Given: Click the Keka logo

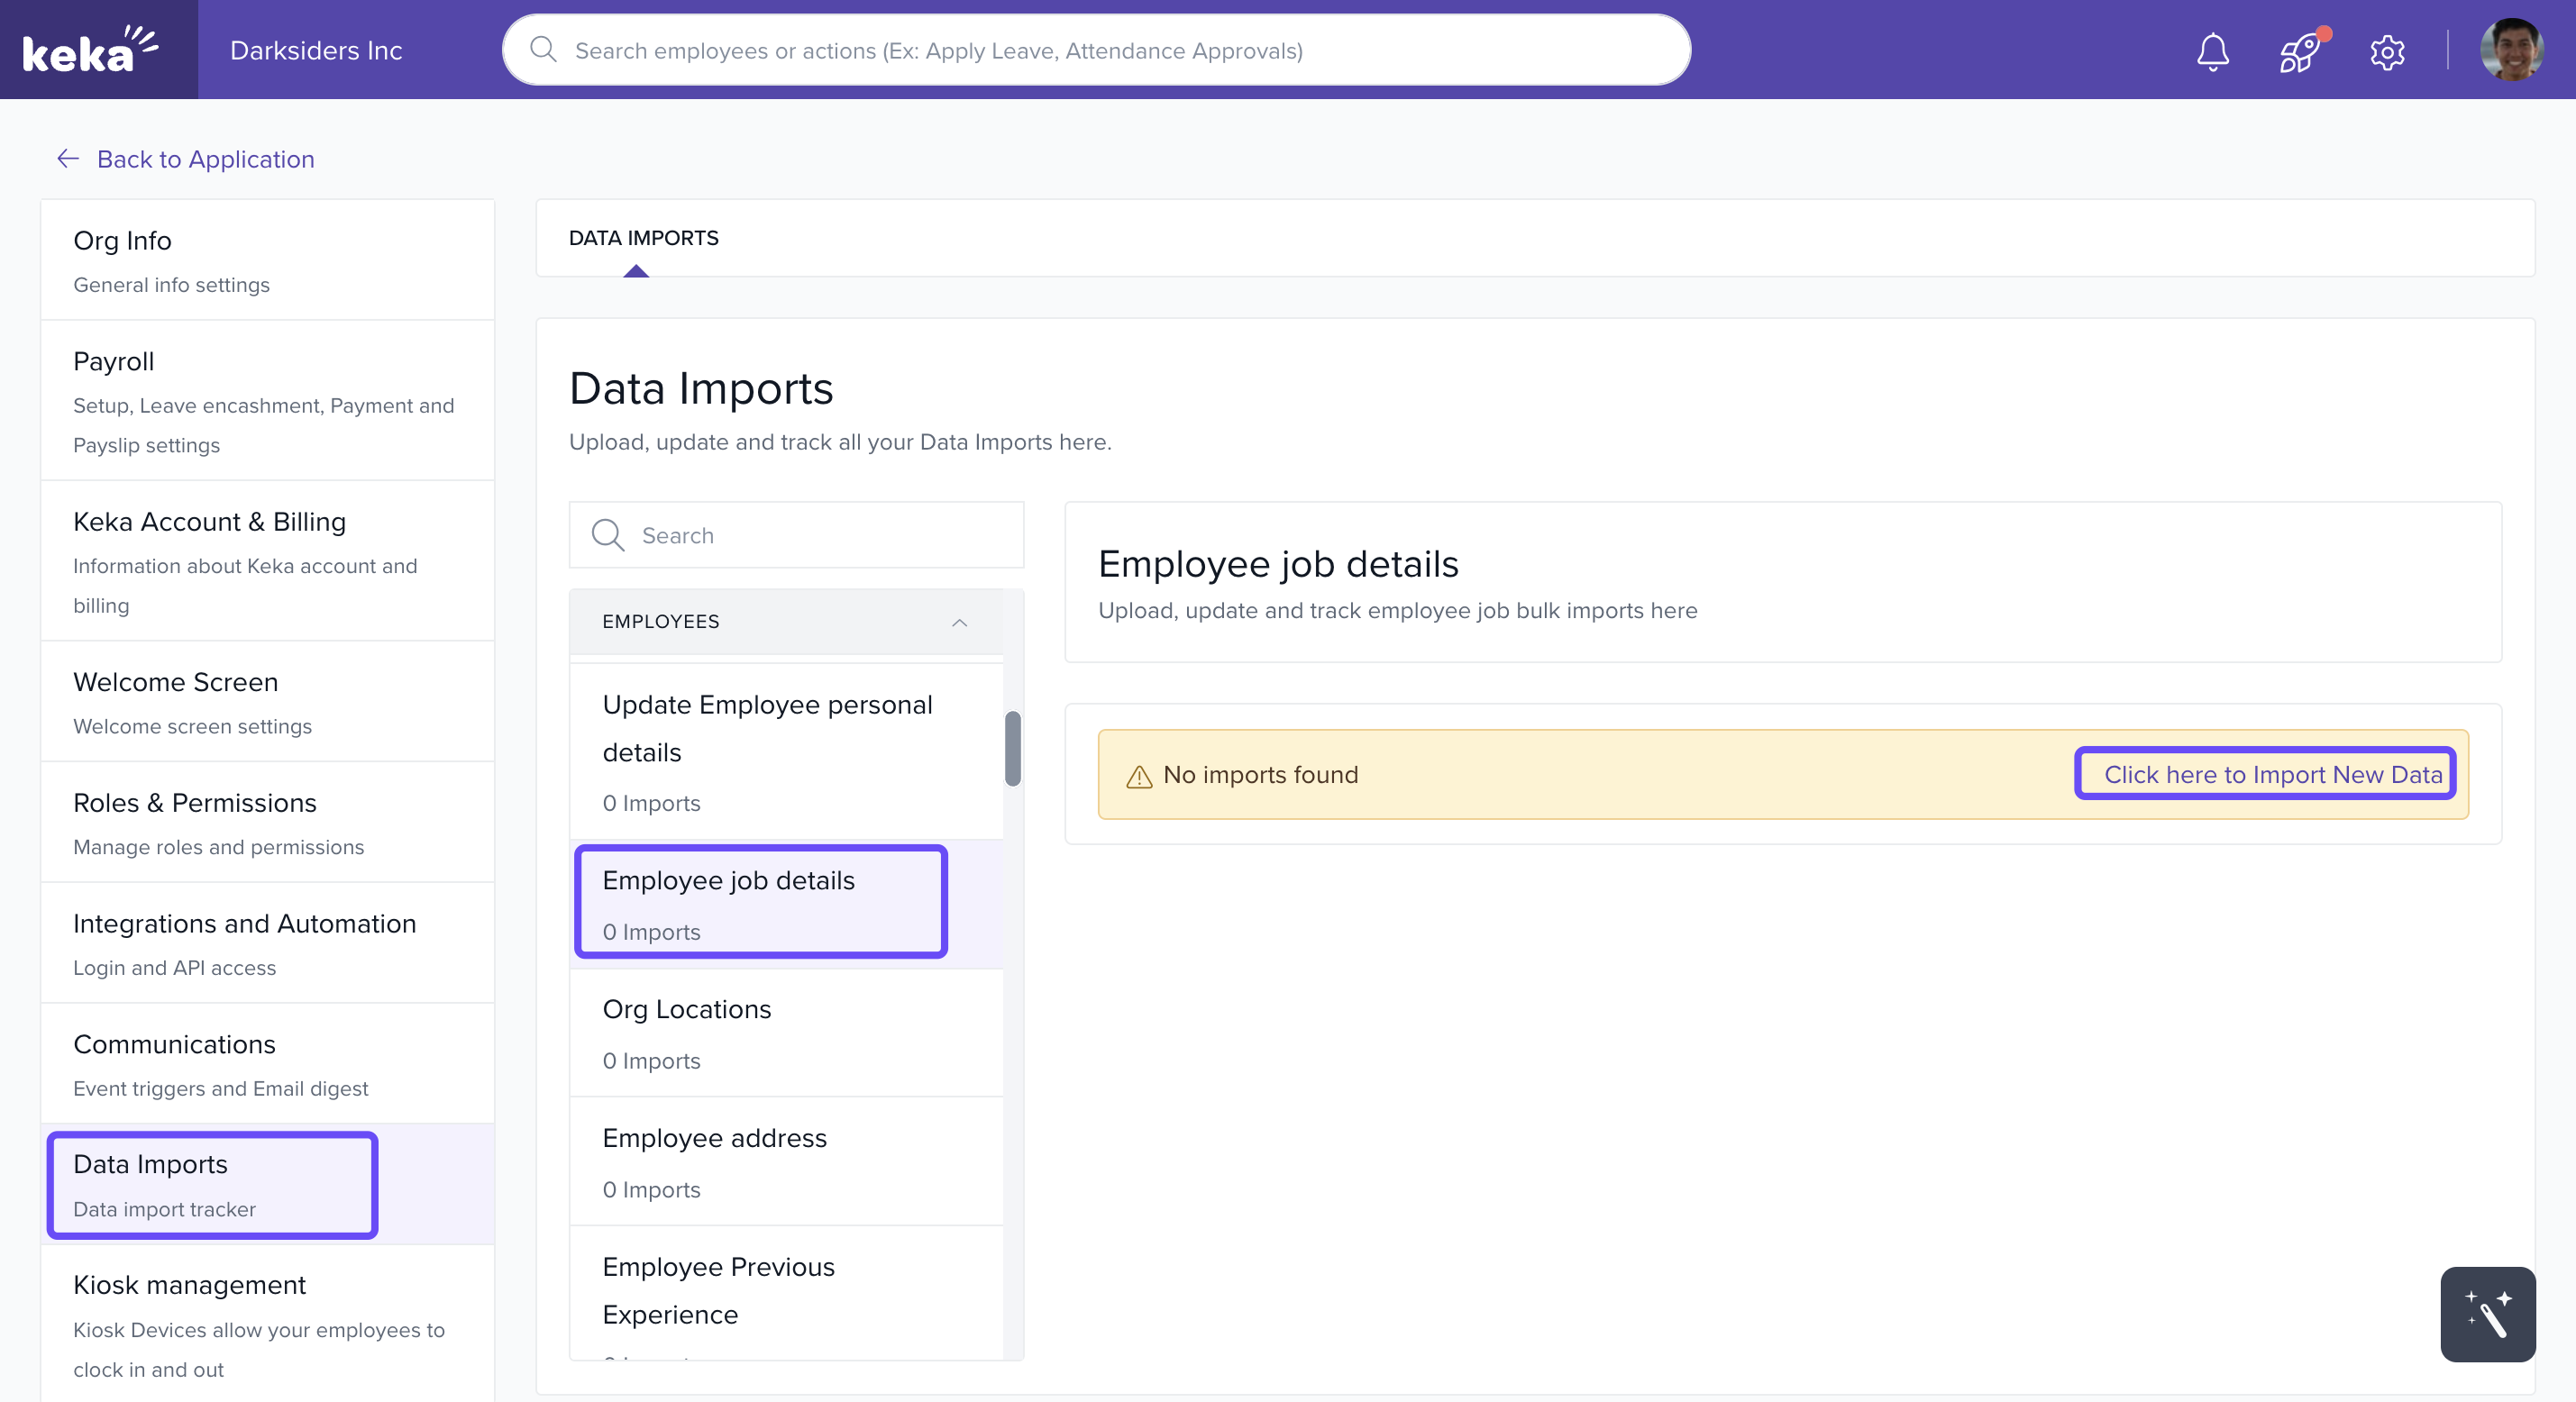Looking at the screenshot, I should (x=90, y=50).
